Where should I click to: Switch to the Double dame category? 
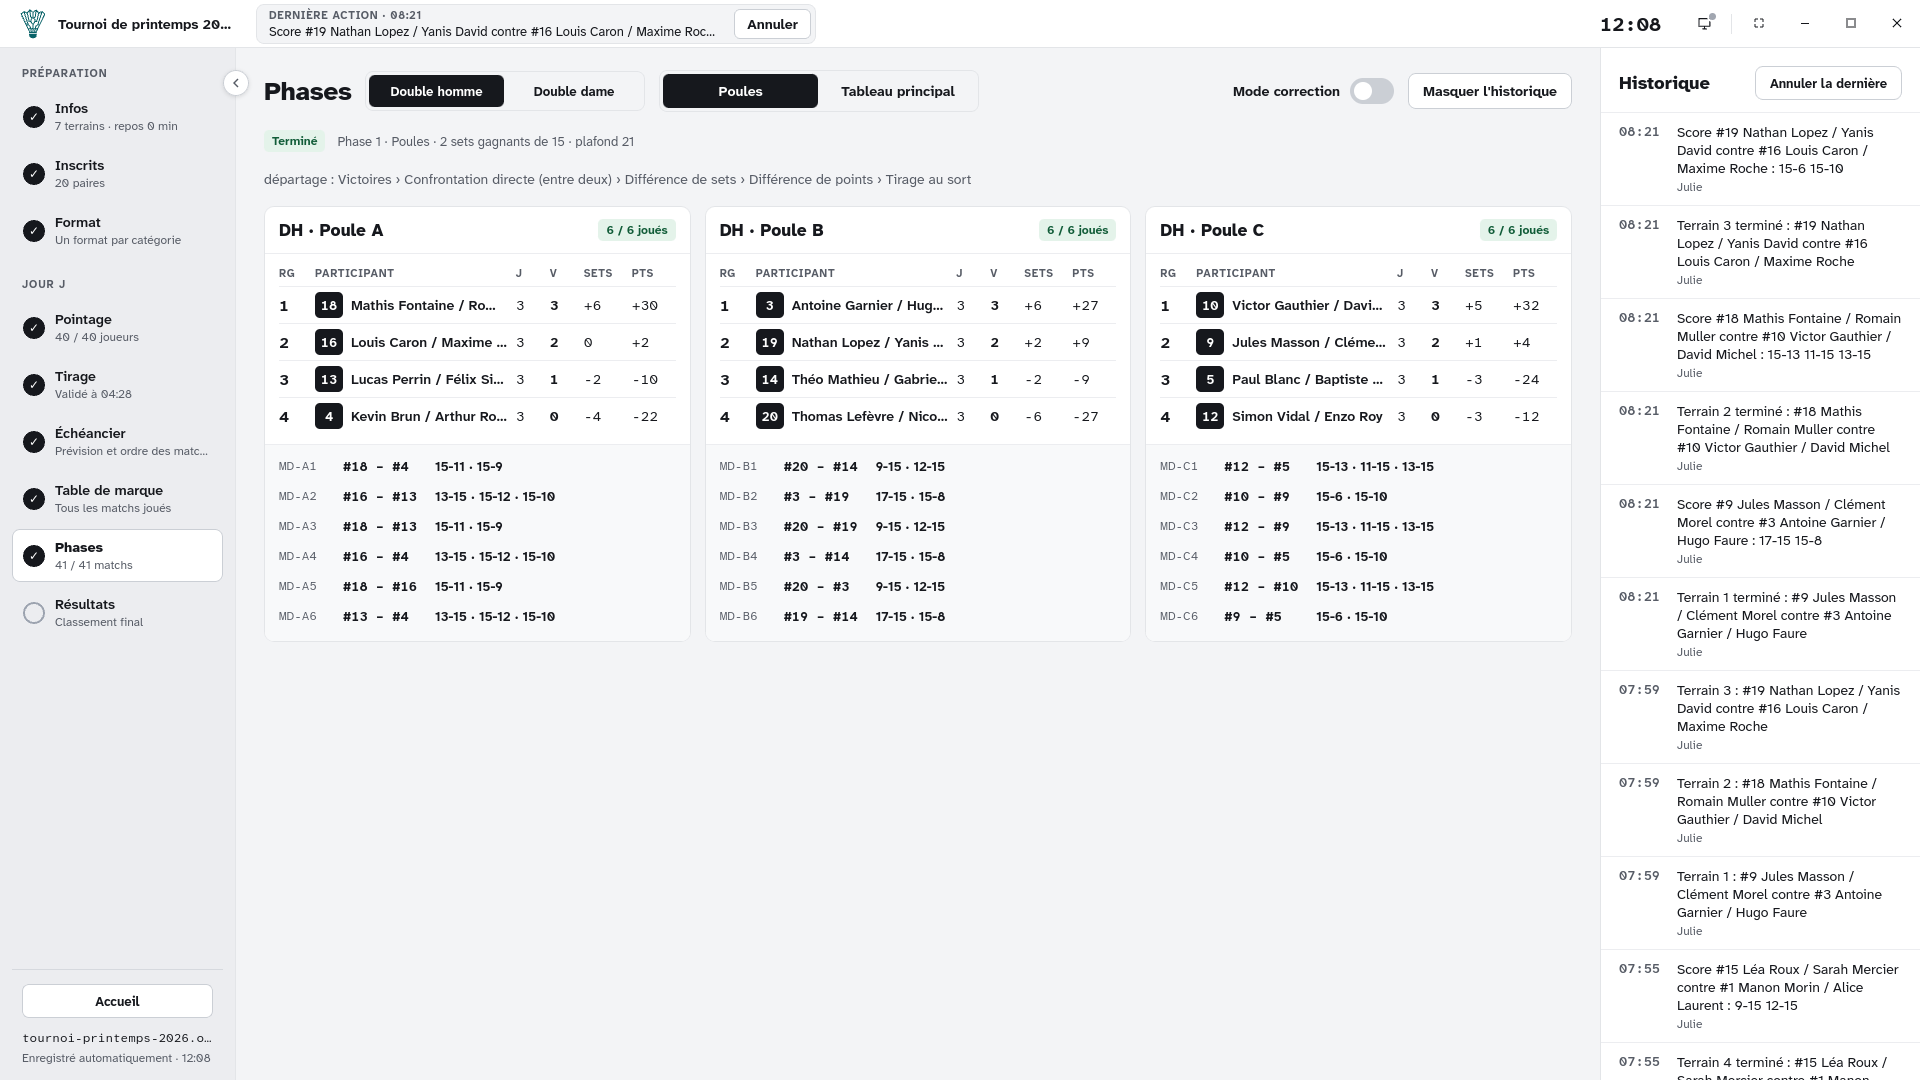click(x=574, y=91)
